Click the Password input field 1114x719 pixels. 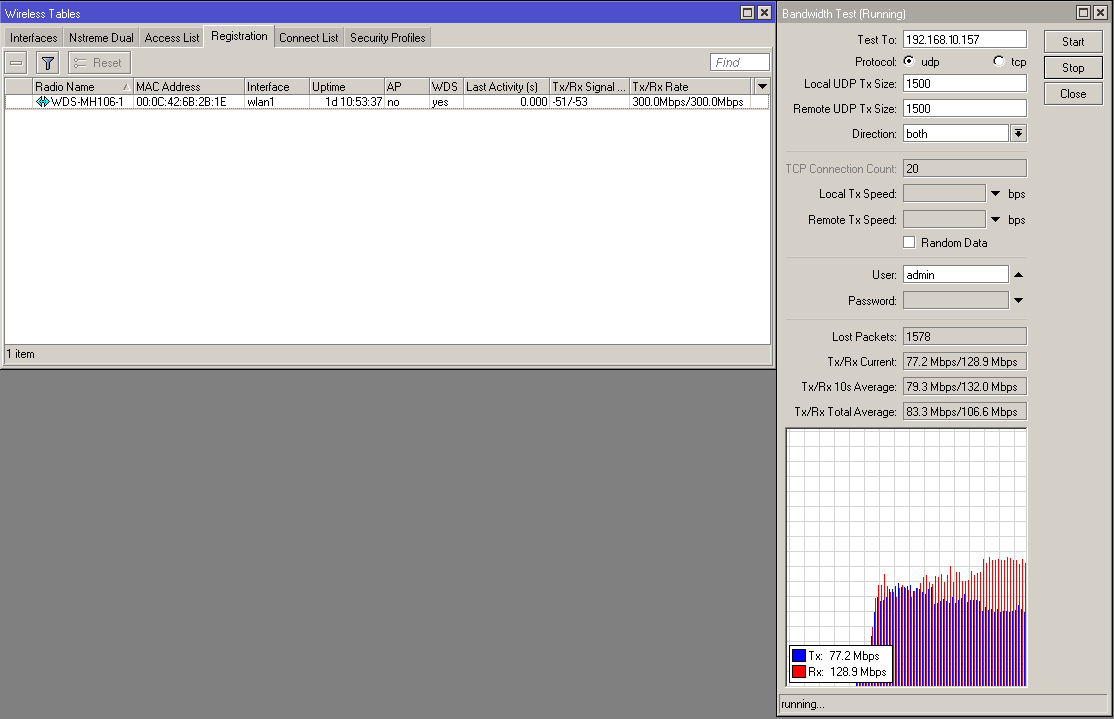pos(956,301)
